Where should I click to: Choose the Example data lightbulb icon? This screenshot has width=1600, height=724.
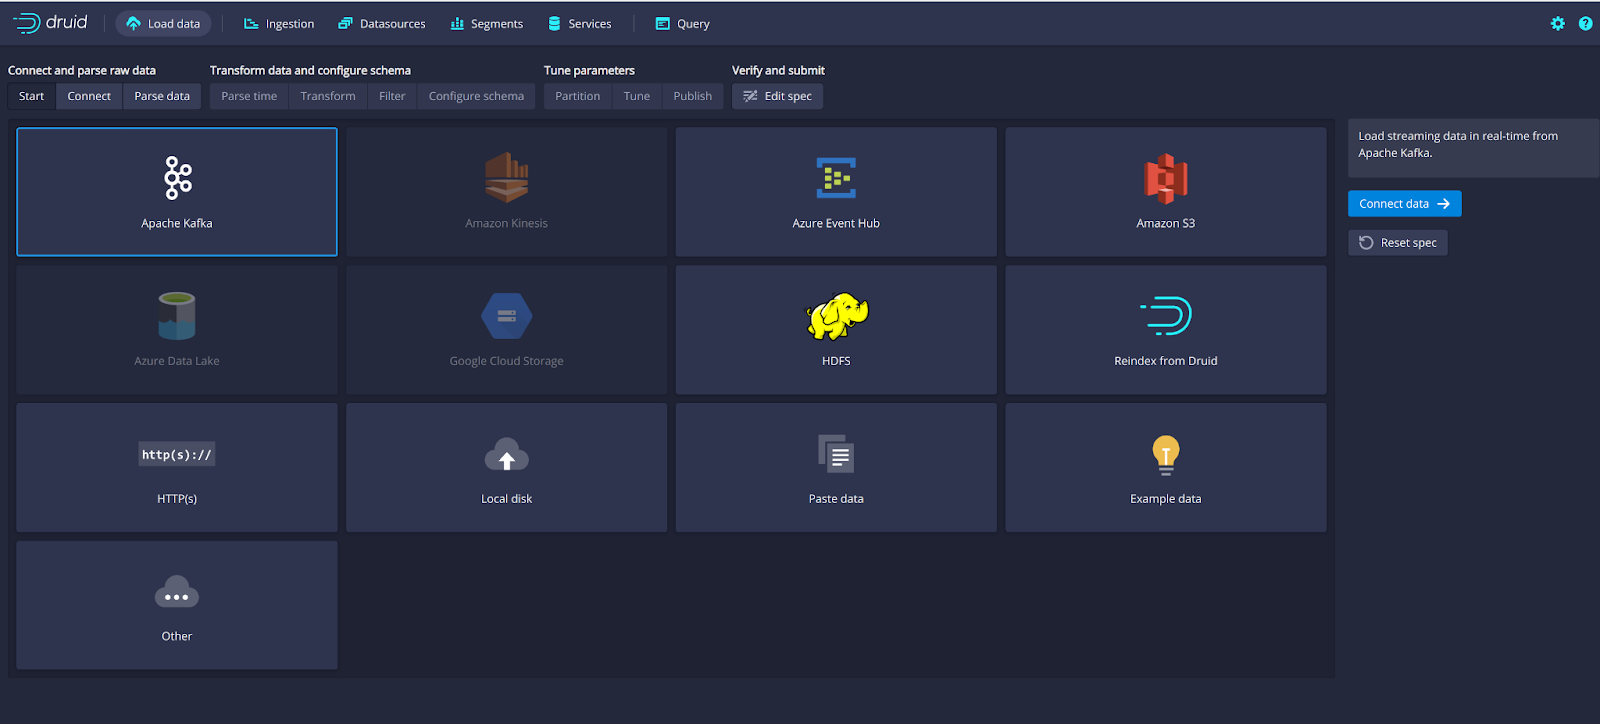(1165, 454)
